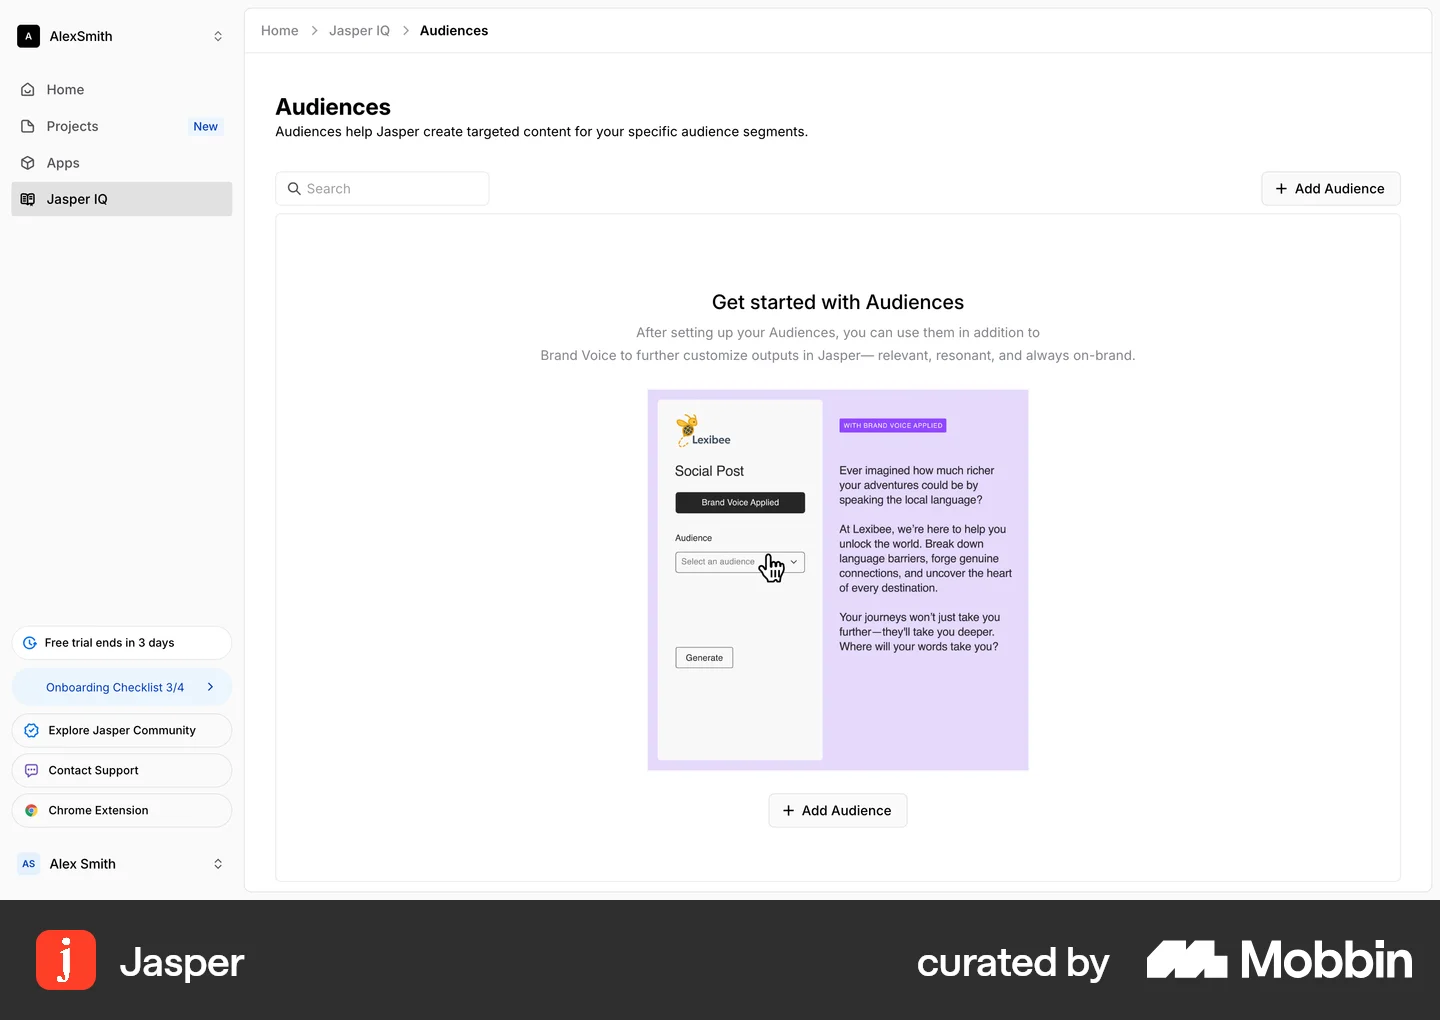
Task: Click the Chrome logo icon
Action: click(x=31, y=810)
